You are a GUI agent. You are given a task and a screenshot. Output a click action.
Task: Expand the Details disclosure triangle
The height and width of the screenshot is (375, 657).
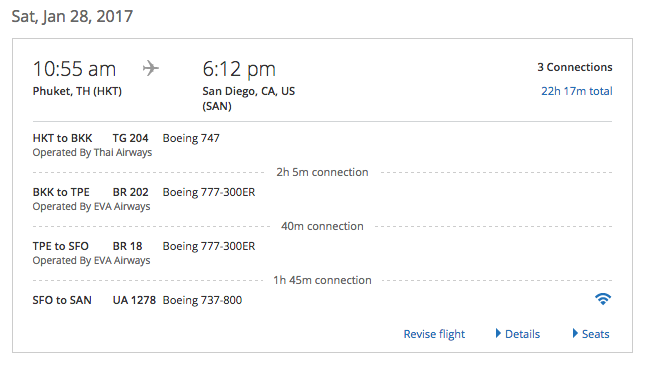tap(498, 334)
